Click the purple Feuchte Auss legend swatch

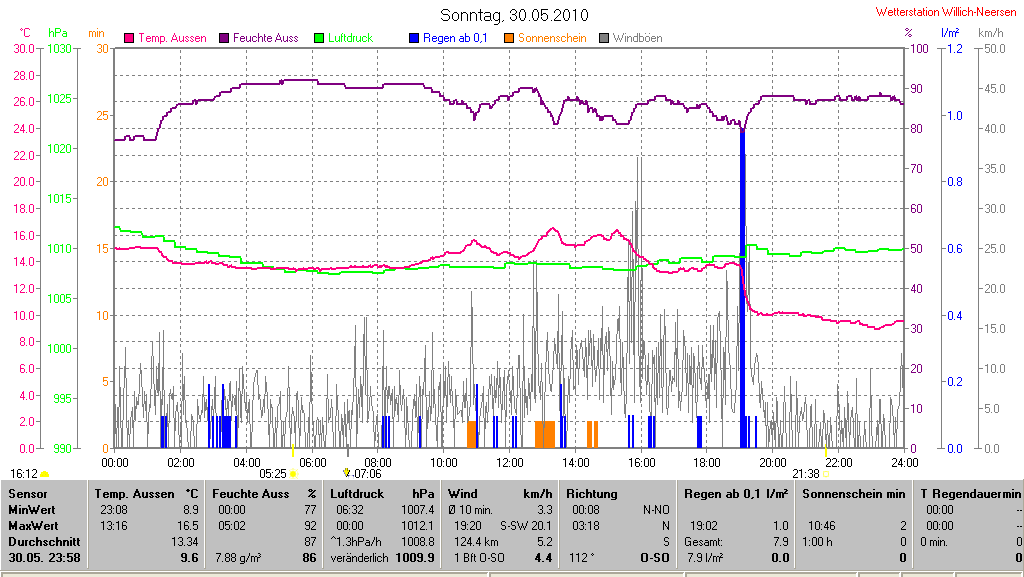(x=224, y=39)
